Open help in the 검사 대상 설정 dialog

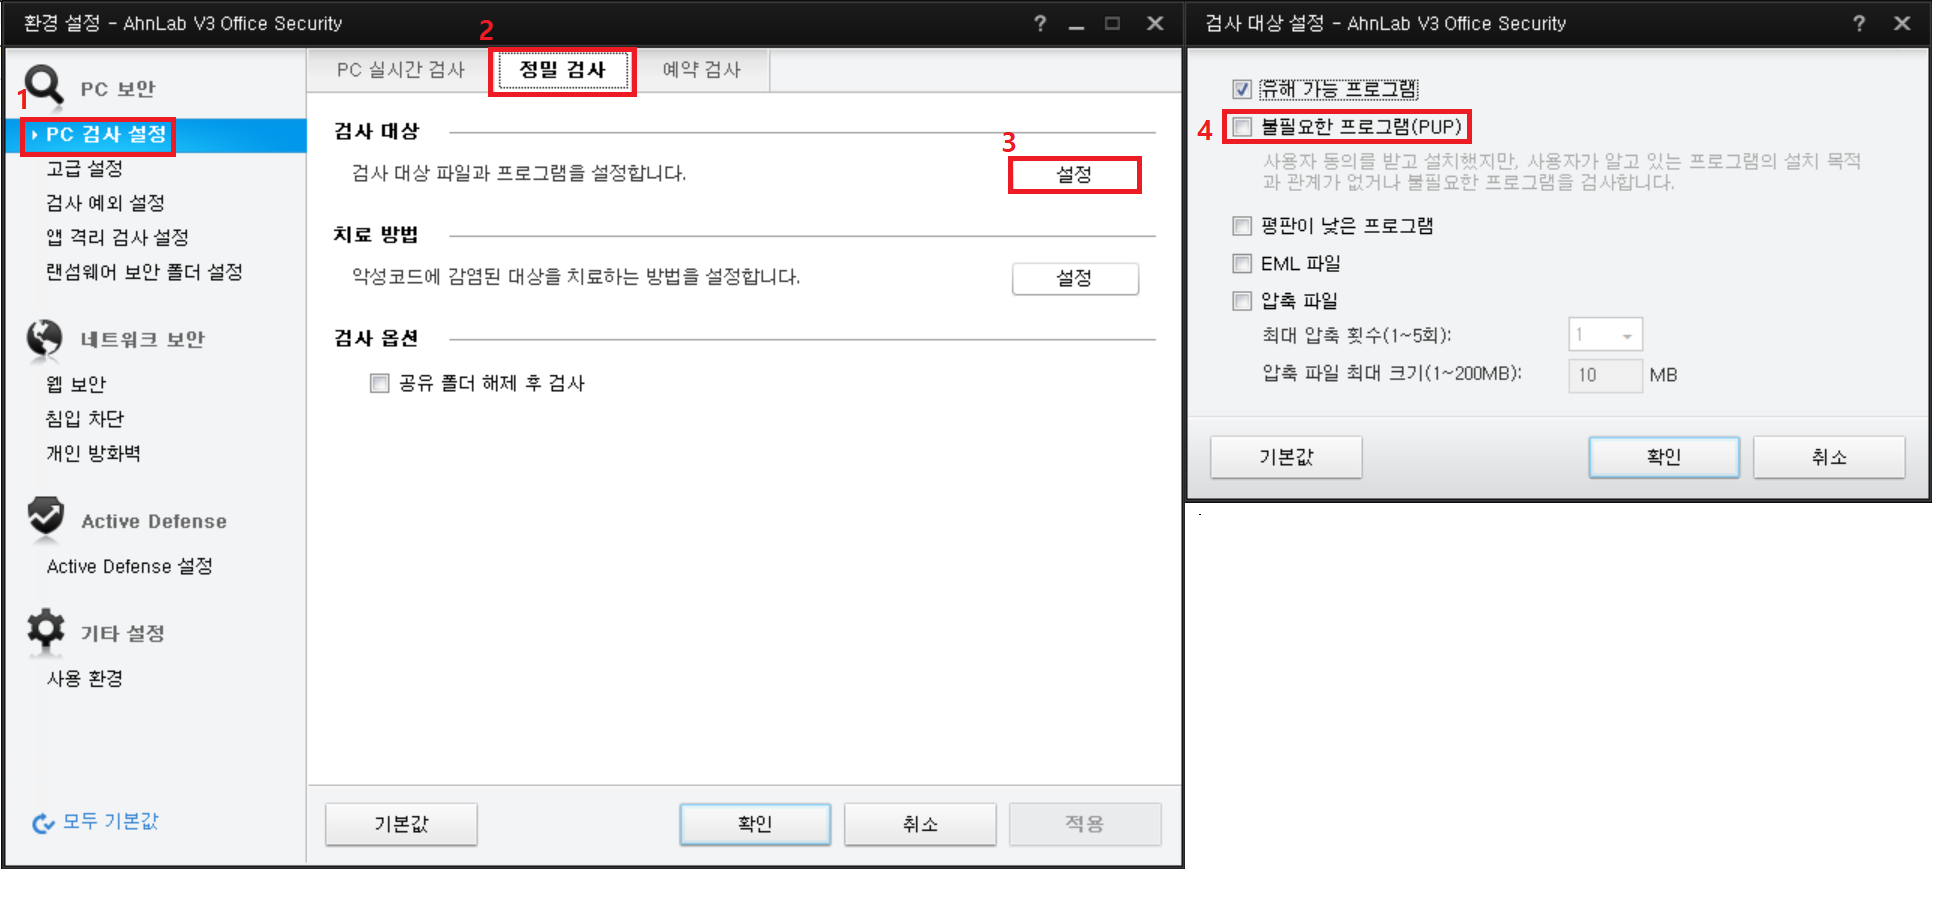pos(1859,23)
